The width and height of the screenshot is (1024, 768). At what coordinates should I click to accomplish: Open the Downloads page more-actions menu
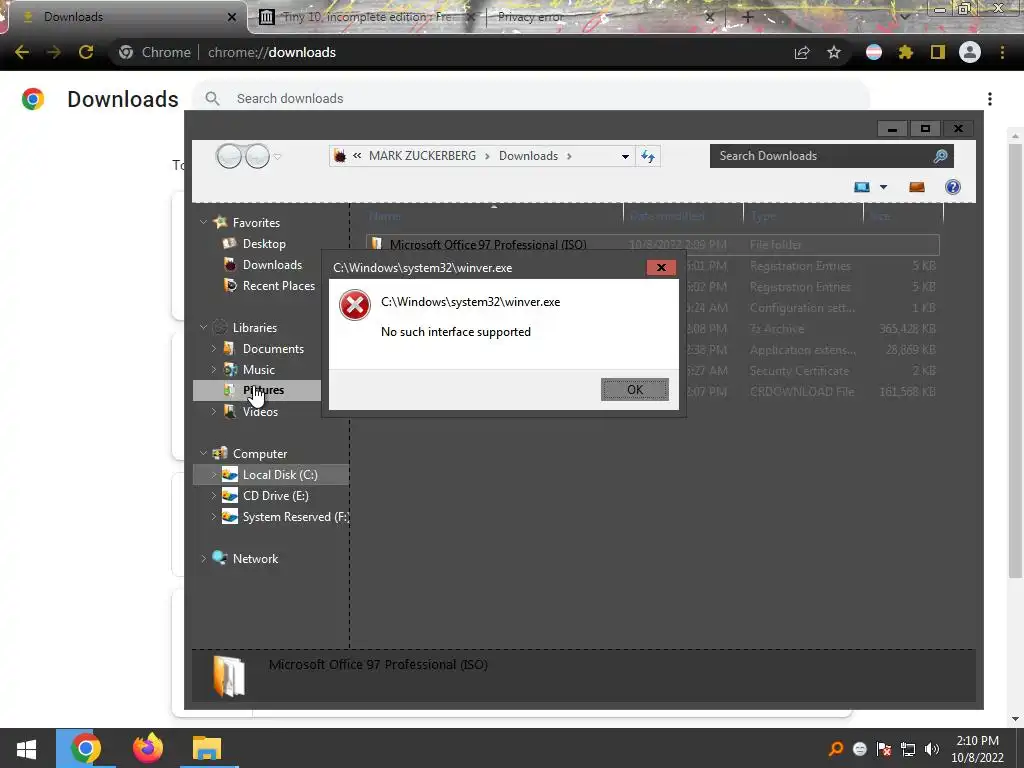click(990, 99)
